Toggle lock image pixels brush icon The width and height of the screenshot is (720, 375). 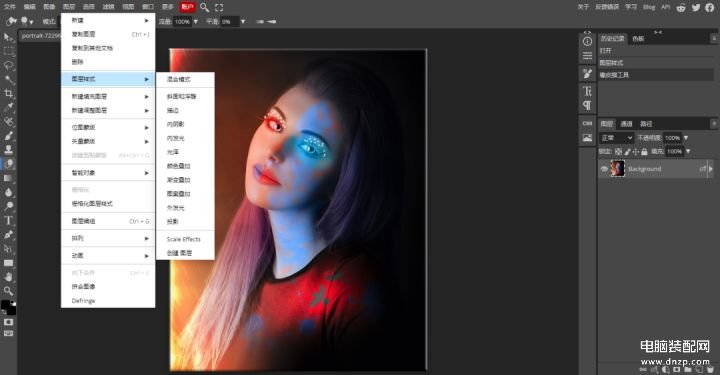pos(627,151)
